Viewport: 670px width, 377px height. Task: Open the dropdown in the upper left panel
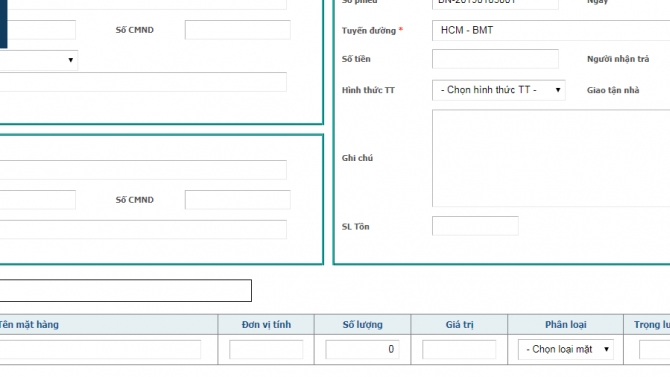coord(38,60)
